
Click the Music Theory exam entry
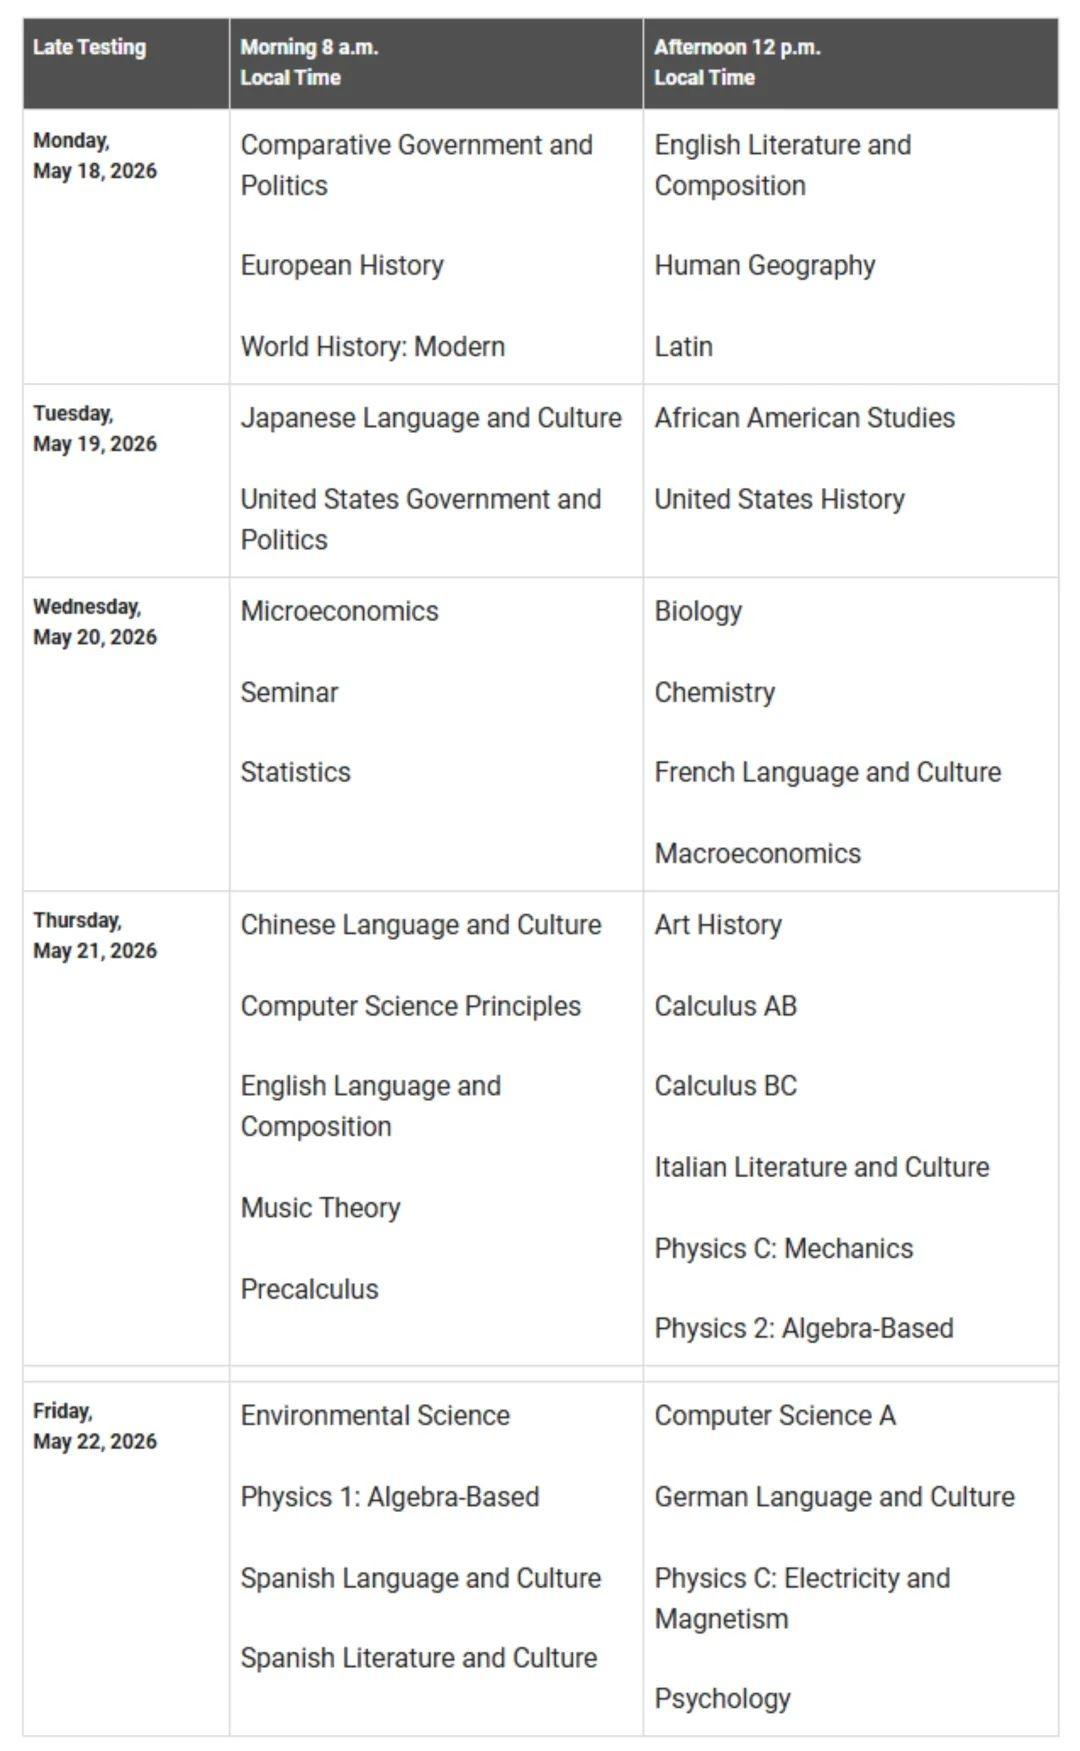[x=321, y=1208]
